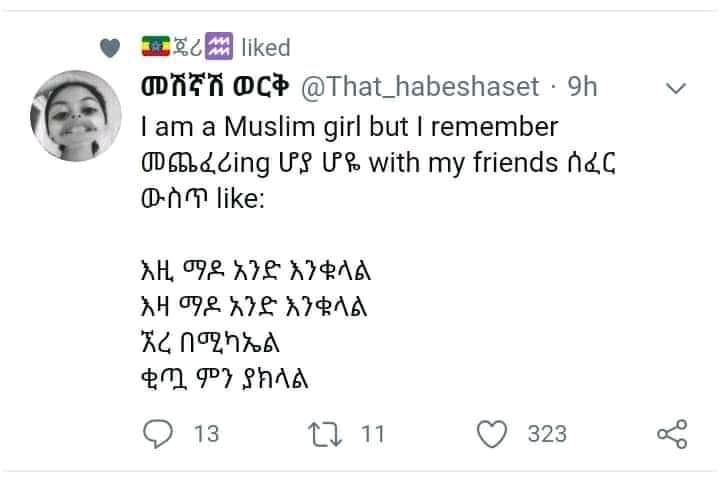This screenshot has height=487, width=720.
Task: Open the author's profile picture
Action: 76,116
